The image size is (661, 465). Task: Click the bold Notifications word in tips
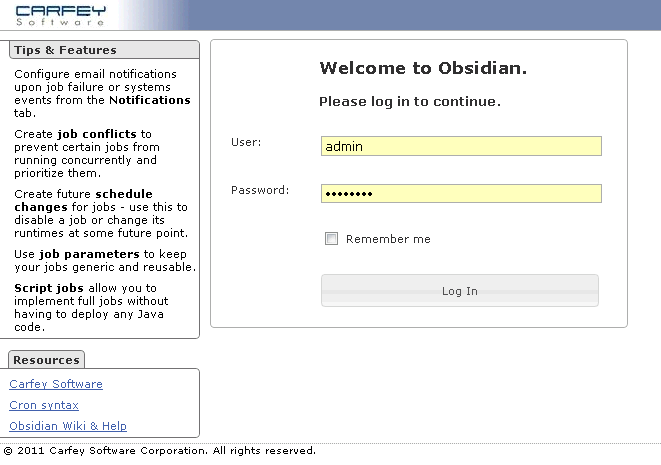(x=149, y=100)
